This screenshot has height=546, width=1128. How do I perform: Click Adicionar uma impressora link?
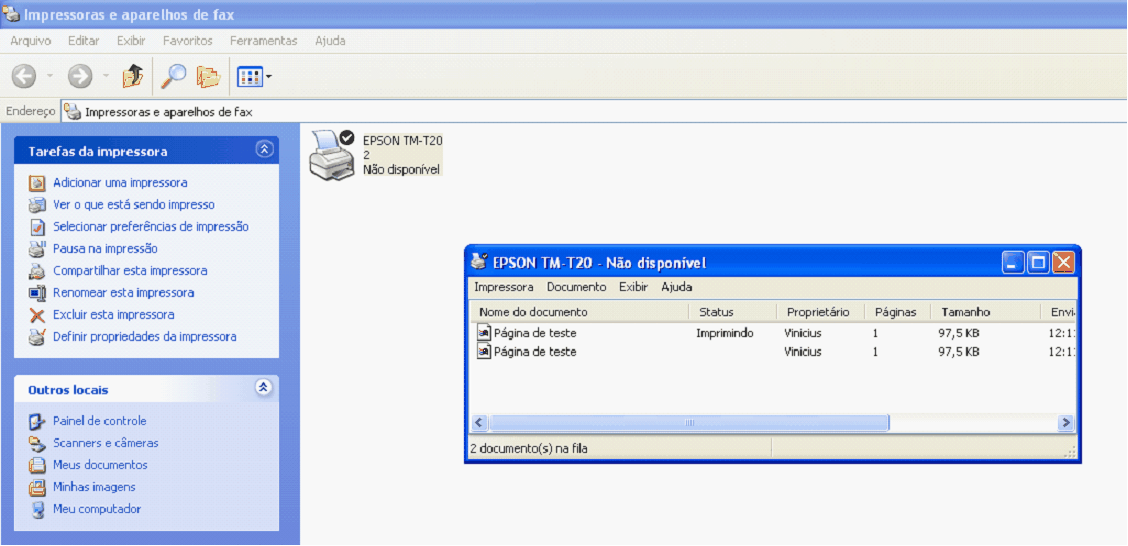point(119,183)
